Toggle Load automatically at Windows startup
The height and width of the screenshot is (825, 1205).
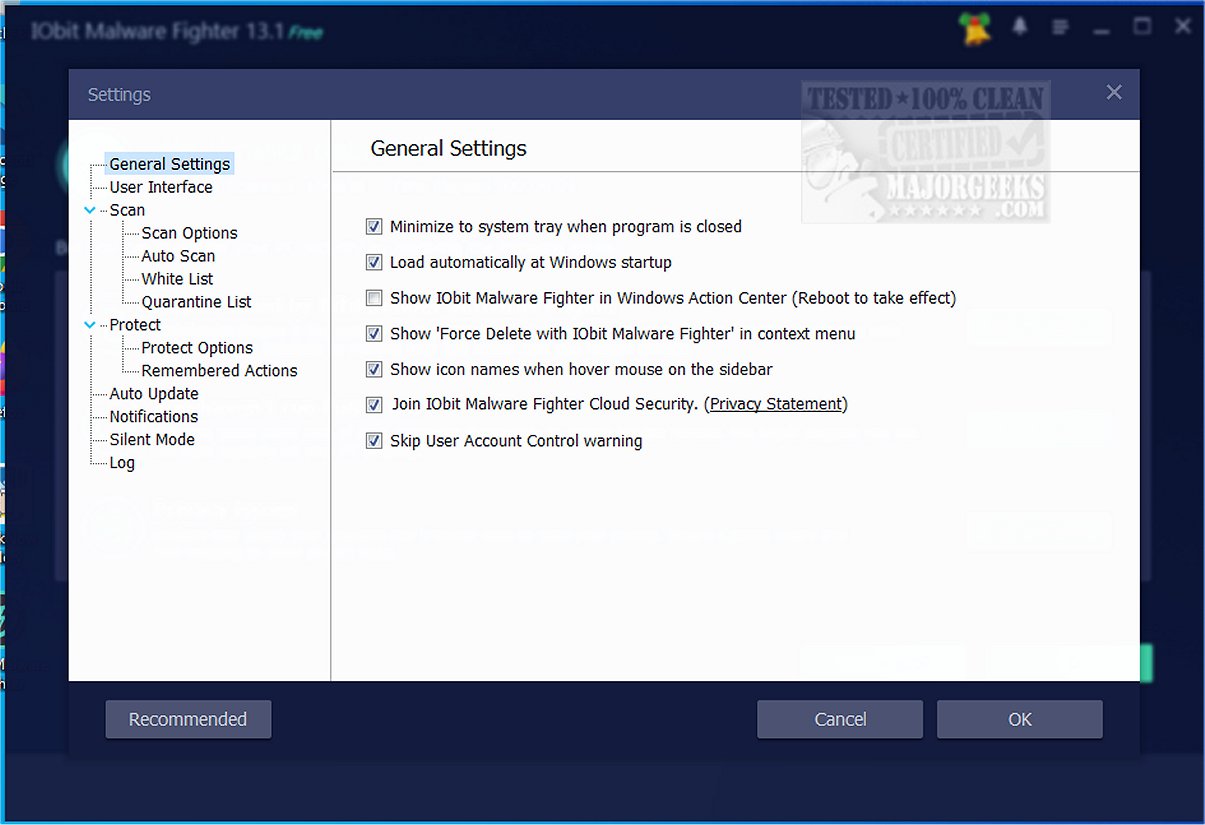point(374,262)
